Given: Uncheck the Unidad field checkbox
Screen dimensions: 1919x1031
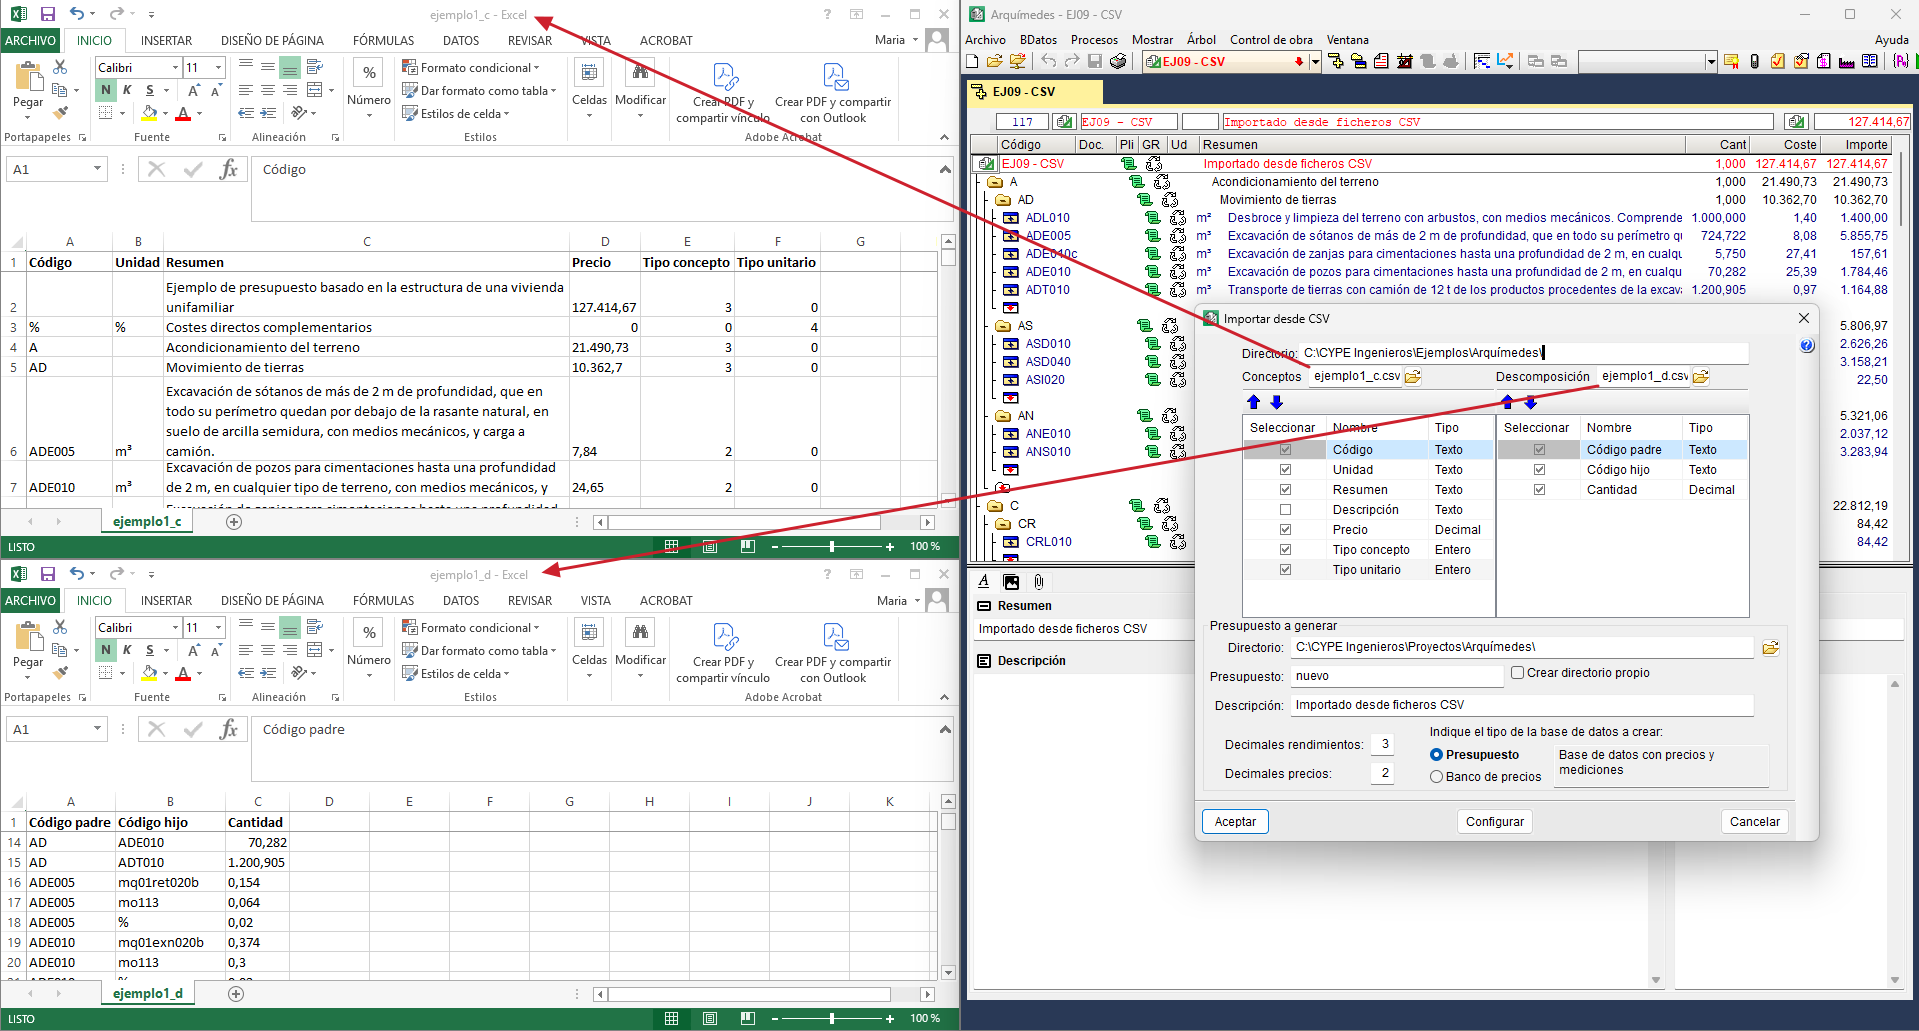Looking at the screenshot, I should [x=1285, y=470].
